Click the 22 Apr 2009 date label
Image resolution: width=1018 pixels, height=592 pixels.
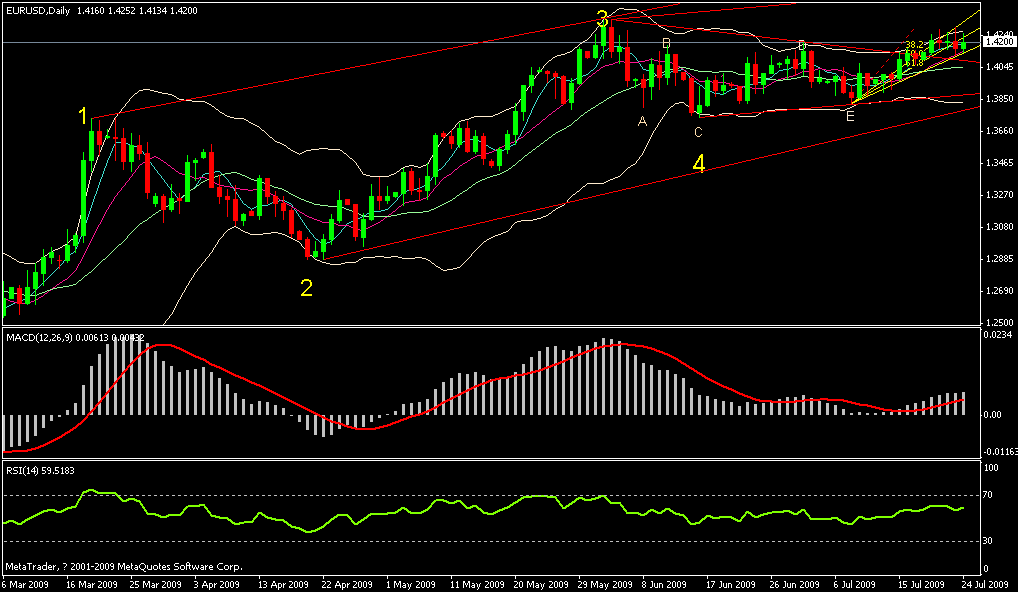(x=347, y=584)
